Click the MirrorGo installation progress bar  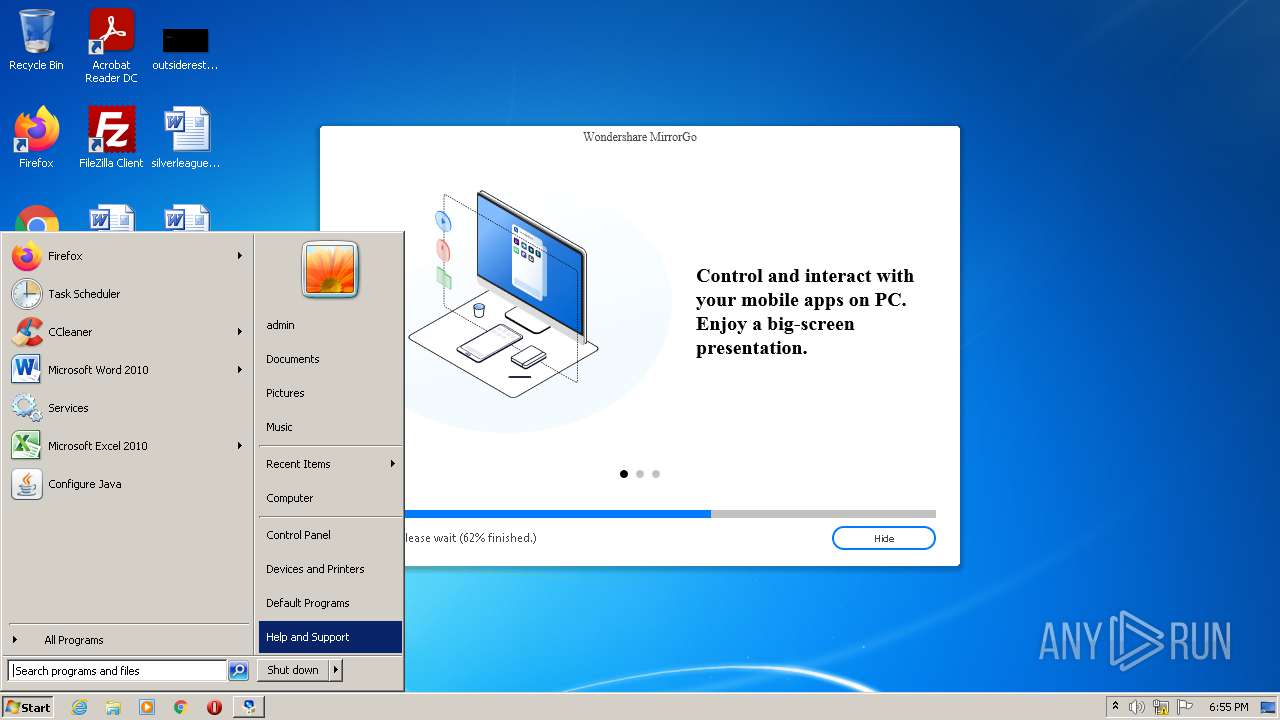[x=670, y=514]
